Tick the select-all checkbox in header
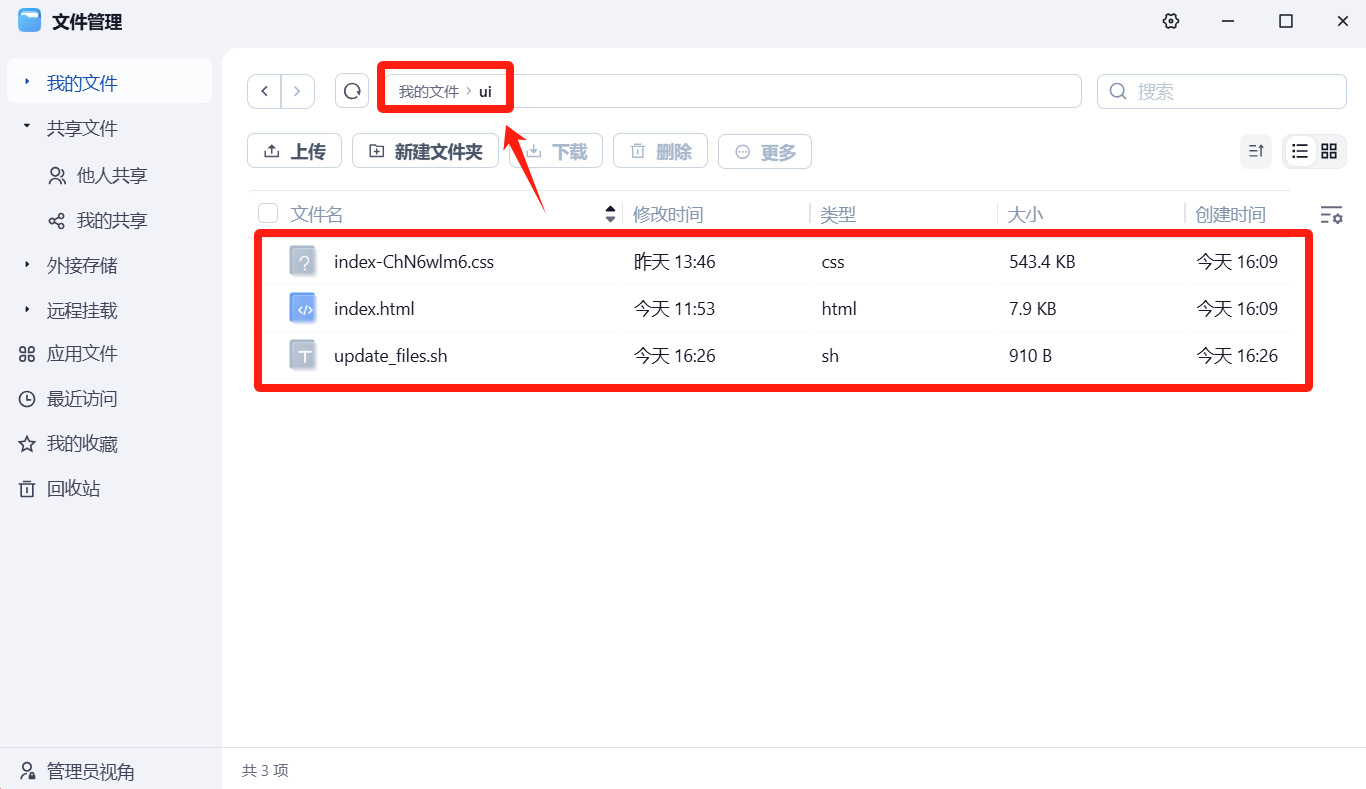 (x=268, y=213)
